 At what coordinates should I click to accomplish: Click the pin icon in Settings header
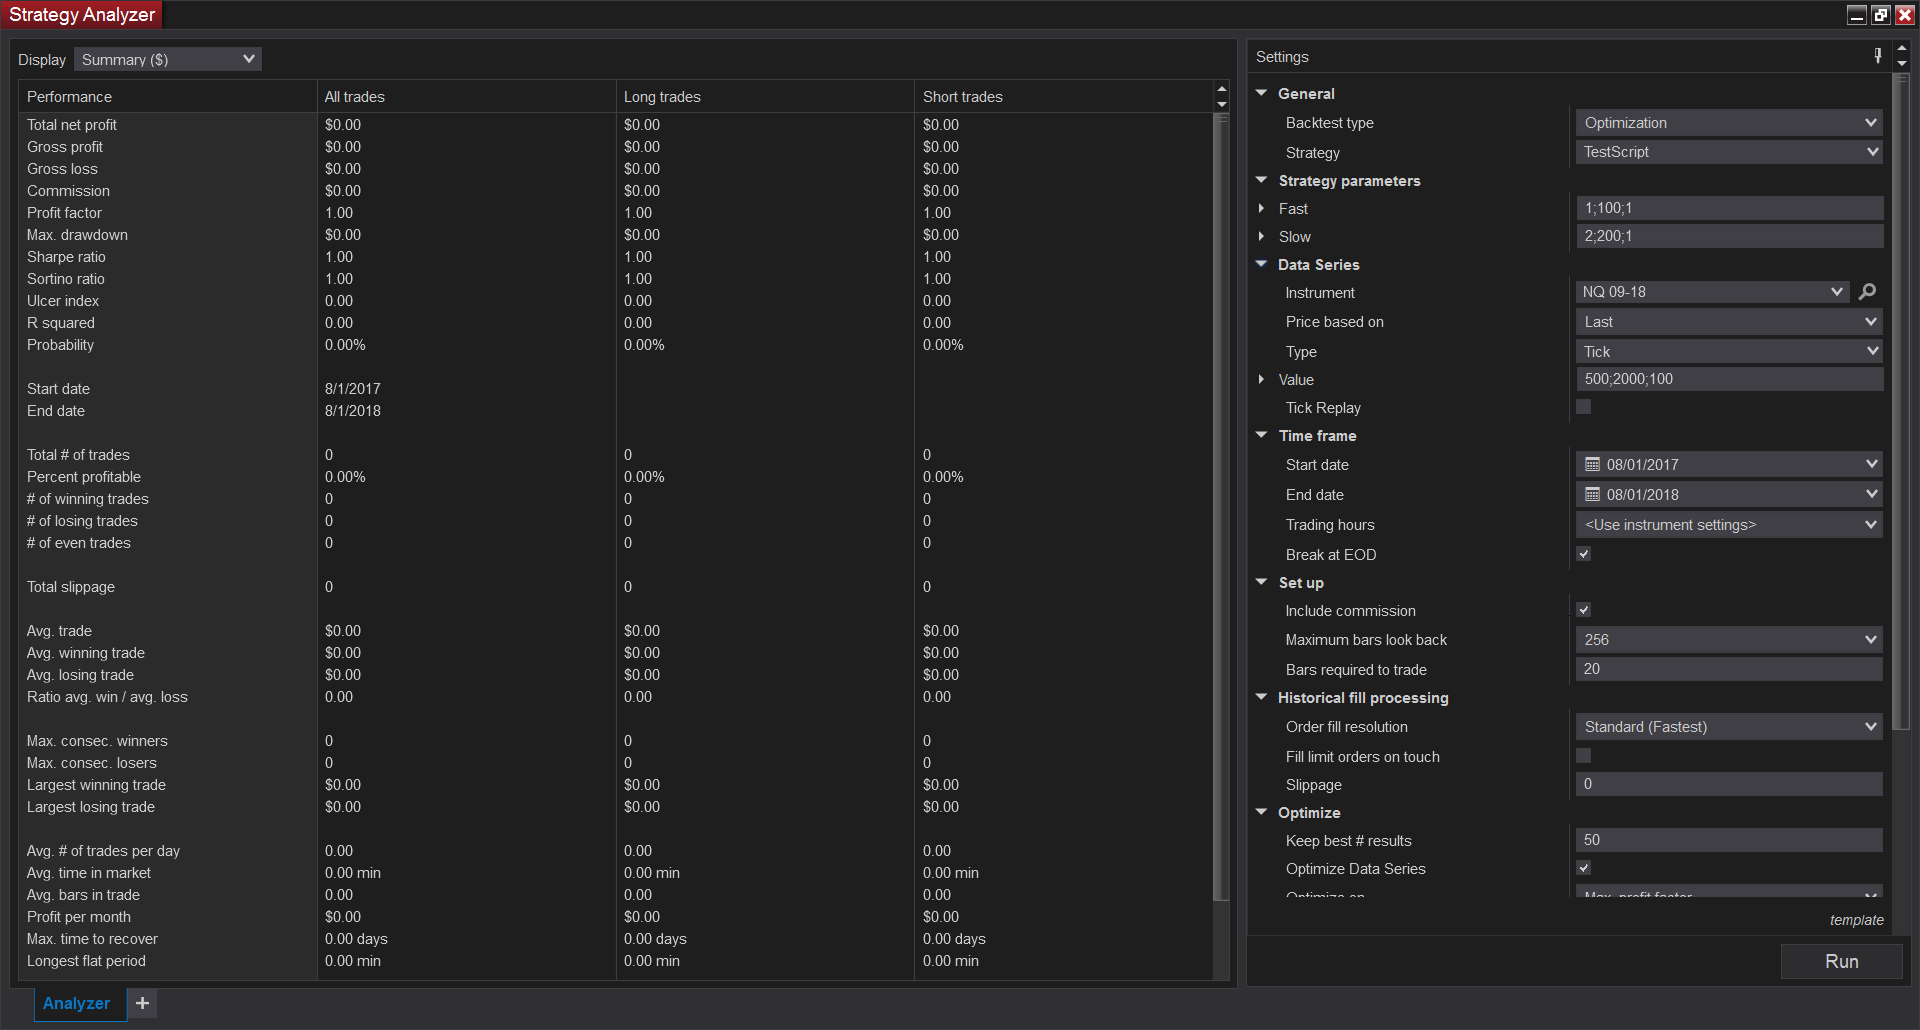(x=1877, y=56)
